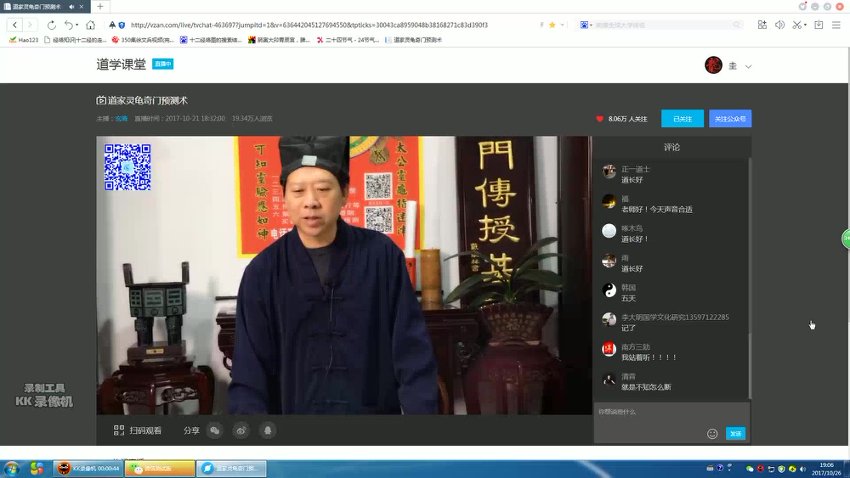Click avatar of commenter 南方三劫

coord(609,350)
